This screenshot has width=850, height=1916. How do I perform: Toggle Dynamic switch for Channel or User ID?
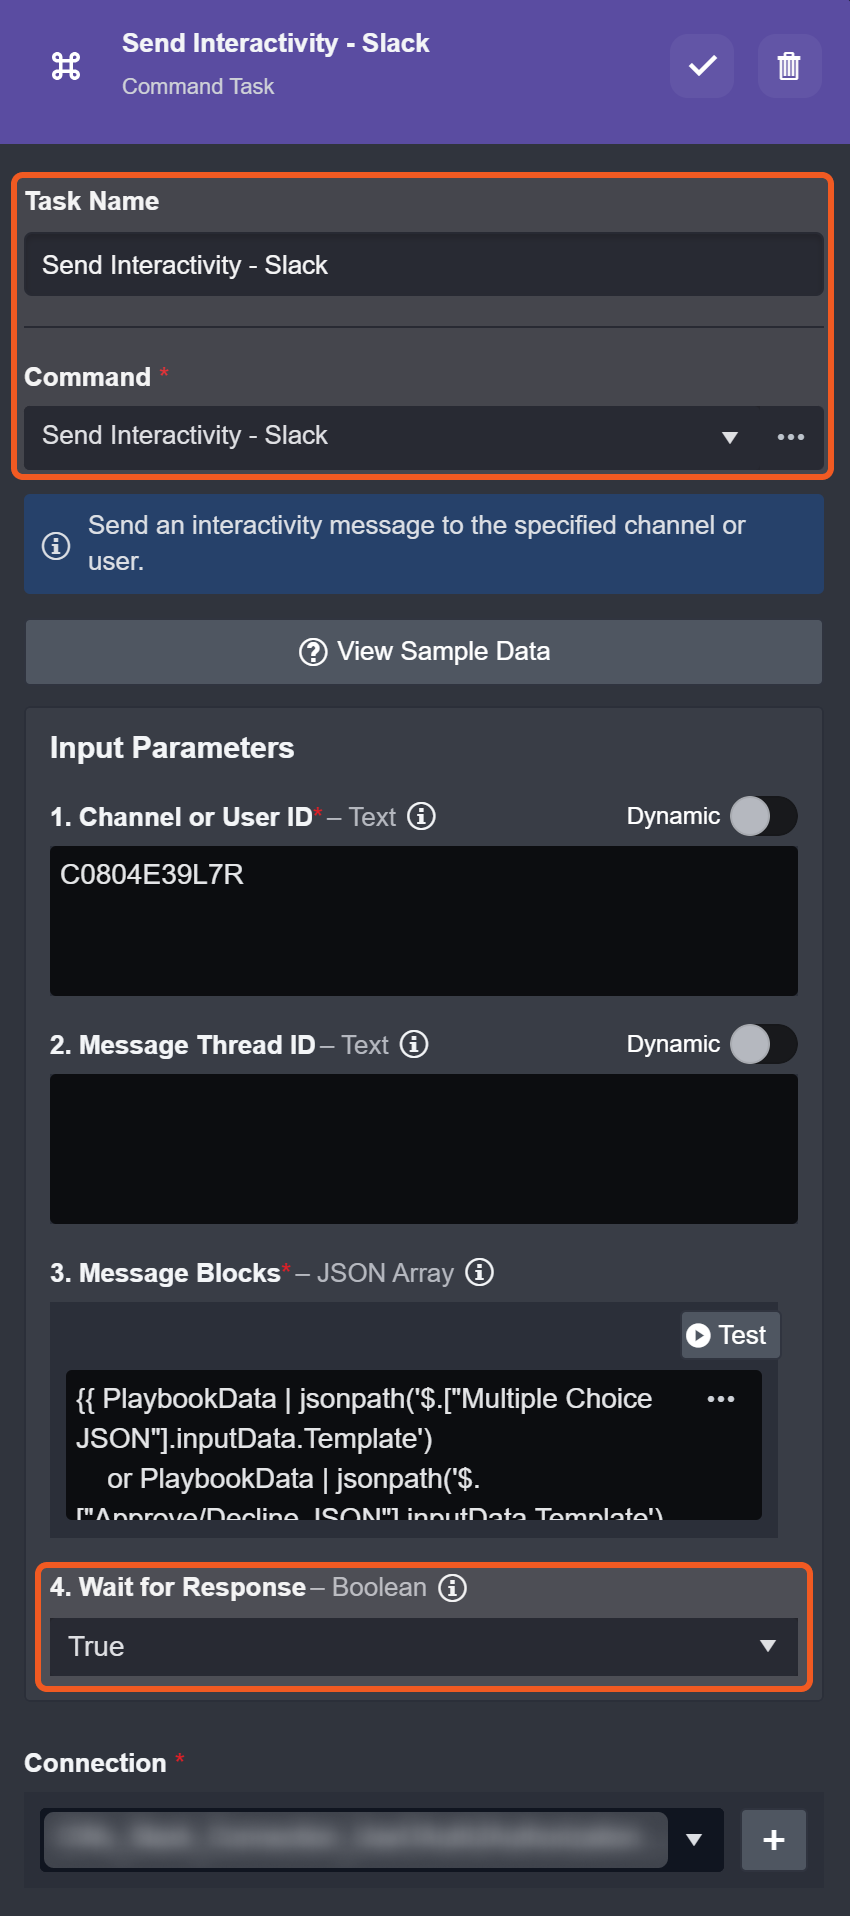763,816
